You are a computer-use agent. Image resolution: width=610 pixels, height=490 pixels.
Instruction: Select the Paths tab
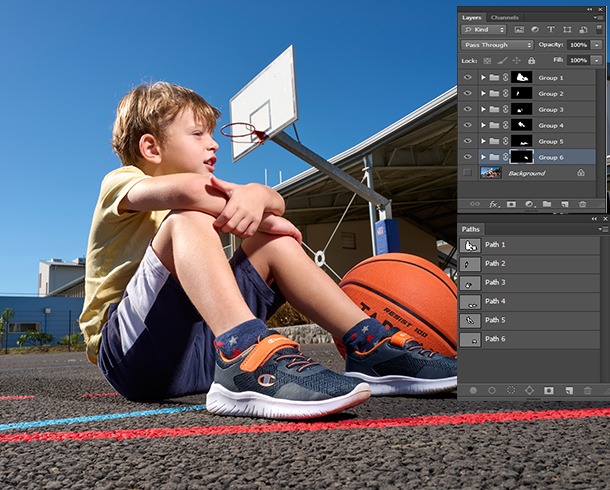pyautogui.click(x=471, y=229)
